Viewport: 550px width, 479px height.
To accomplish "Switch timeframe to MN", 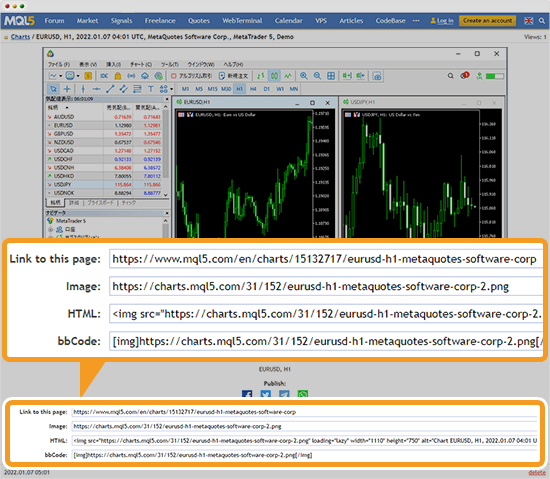I will tap(294, 89).
